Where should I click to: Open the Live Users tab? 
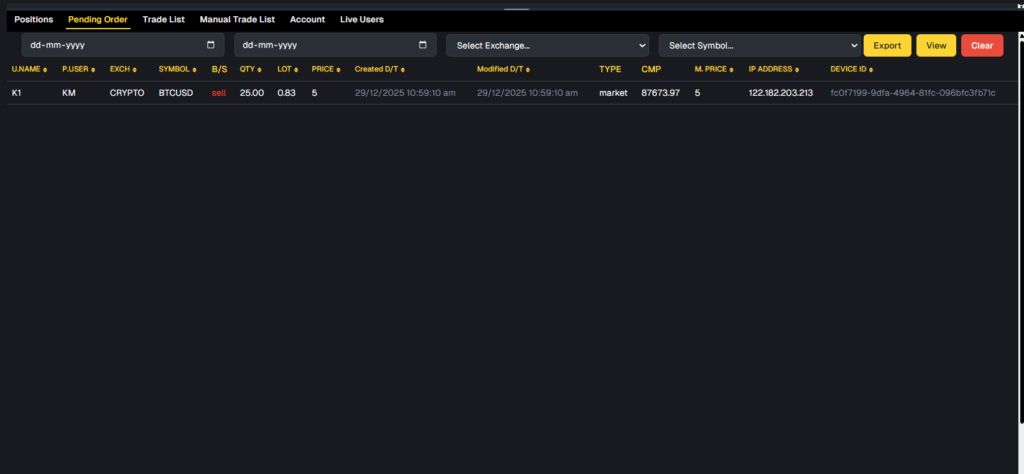coord(361,19)
